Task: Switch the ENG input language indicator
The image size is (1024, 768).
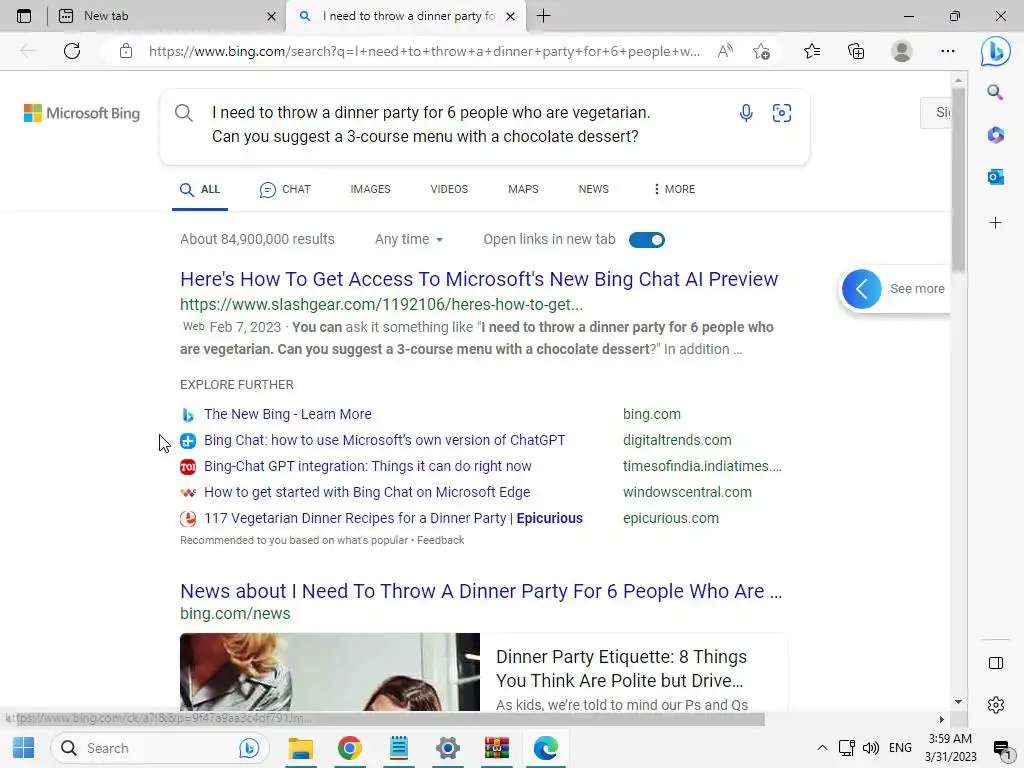Action: click(901, 748)
